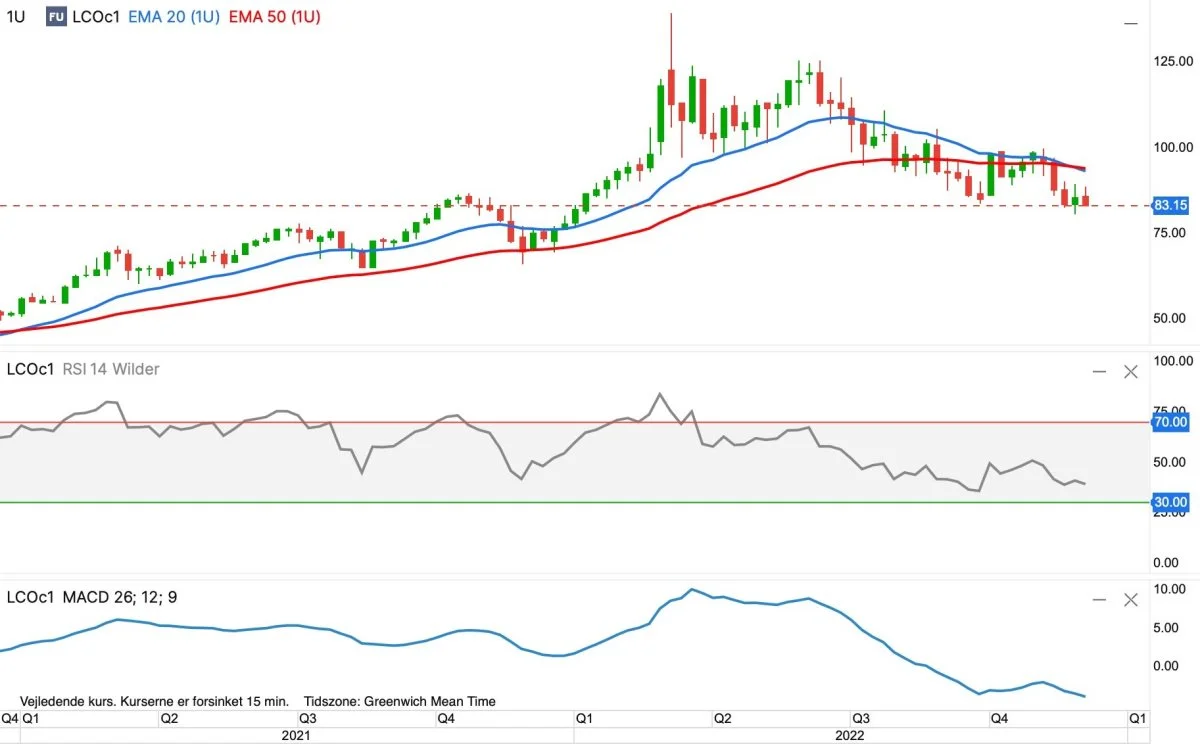Click the EMA 50 (1U) legend label
1200x744 pixels.
click(x=275, y=17)
